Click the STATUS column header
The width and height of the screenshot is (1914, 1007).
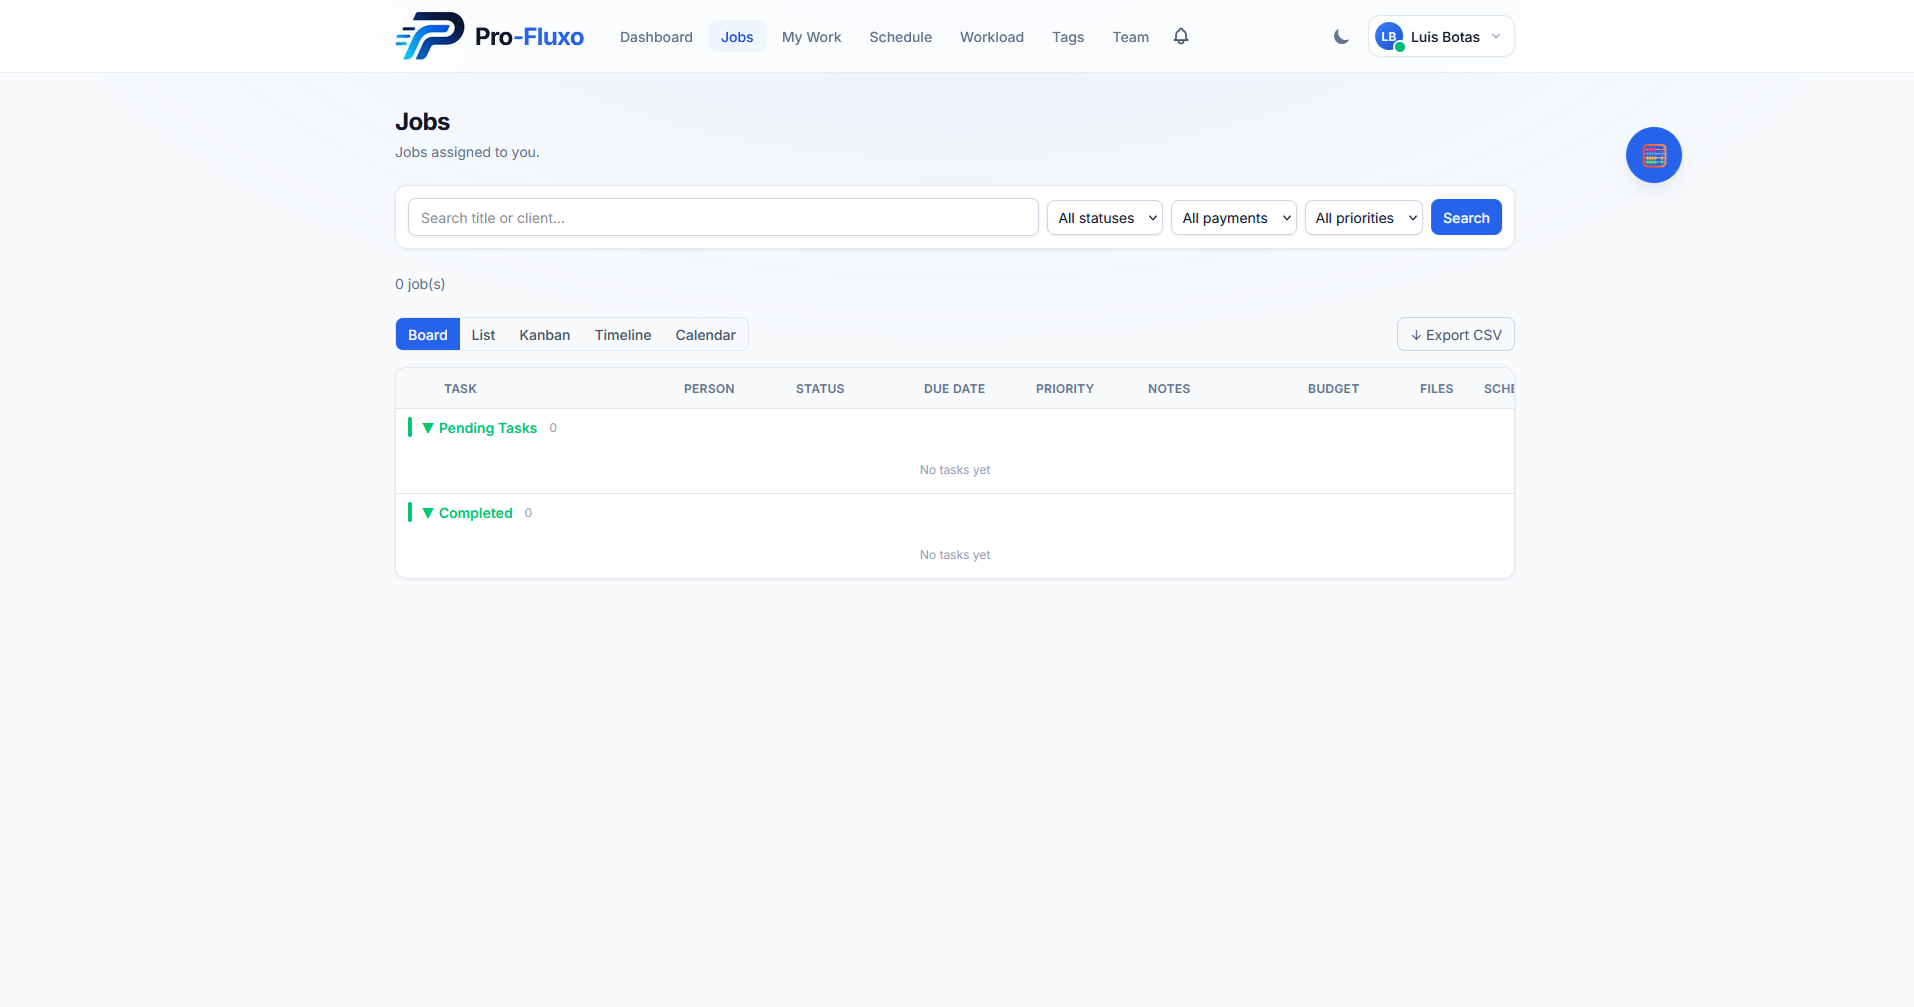820,389
